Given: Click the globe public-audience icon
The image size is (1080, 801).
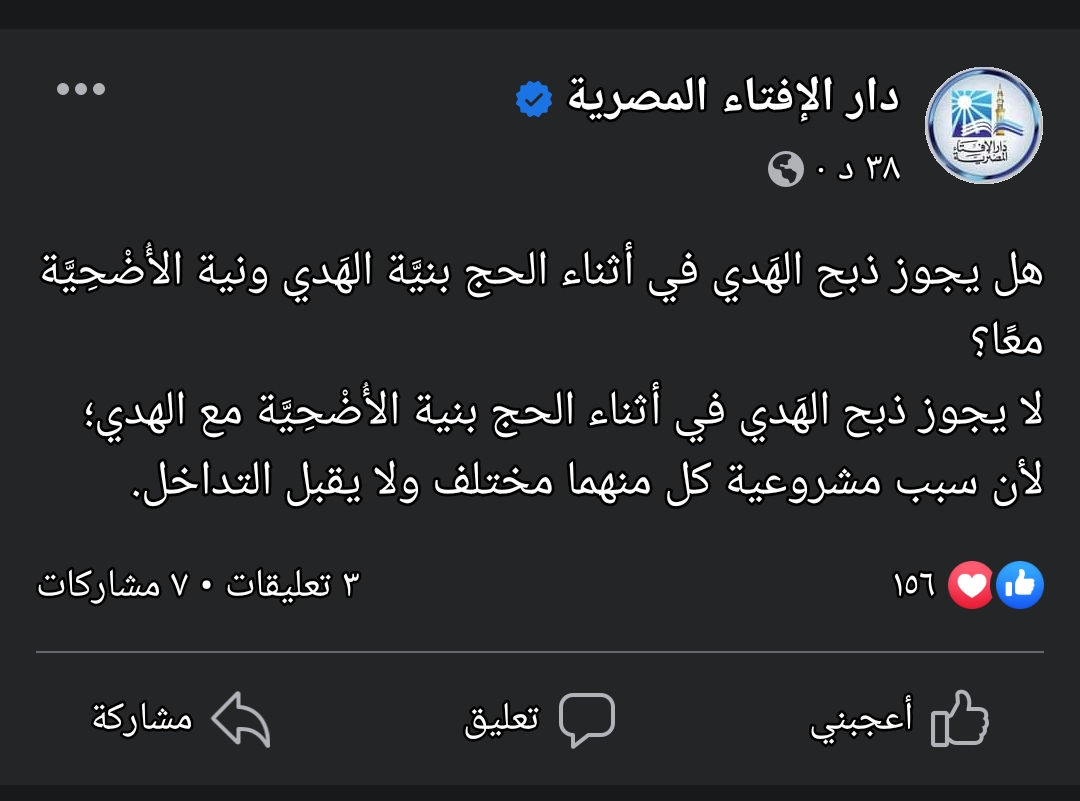Looking at the screenshot, I should [786, 169].
